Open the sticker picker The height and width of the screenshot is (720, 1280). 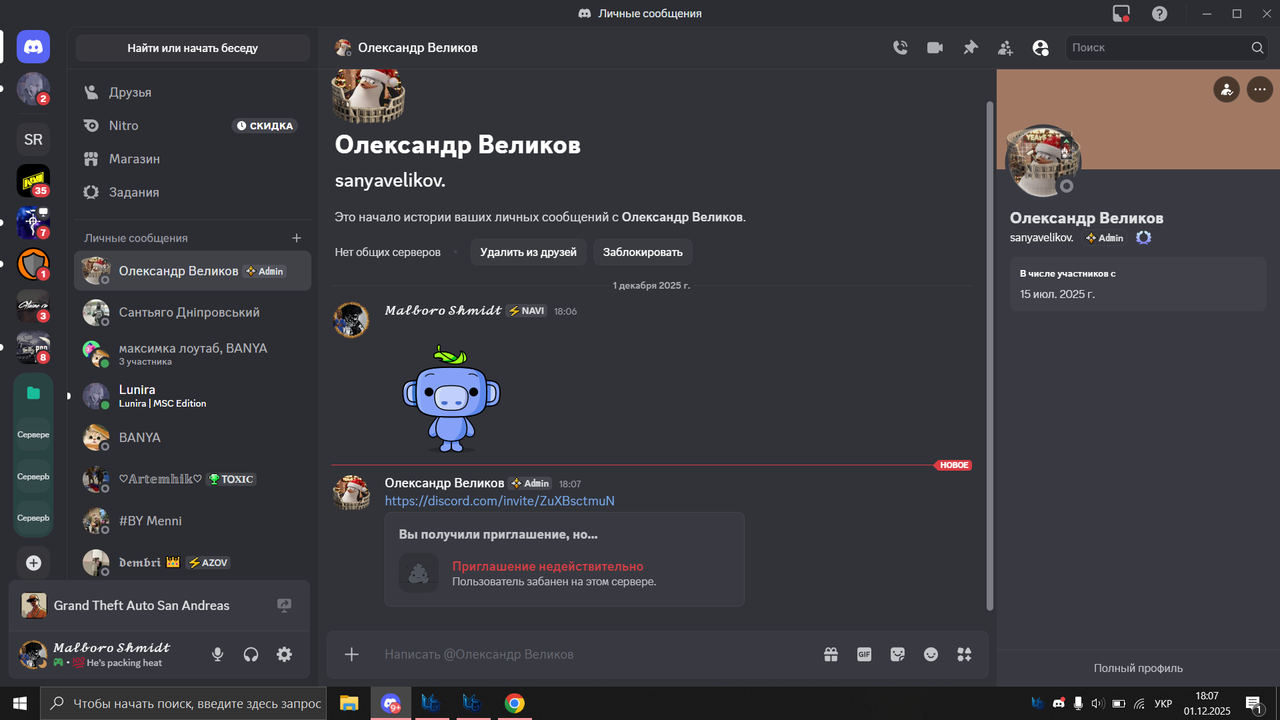pyautogui.click(x=897, y=654)
